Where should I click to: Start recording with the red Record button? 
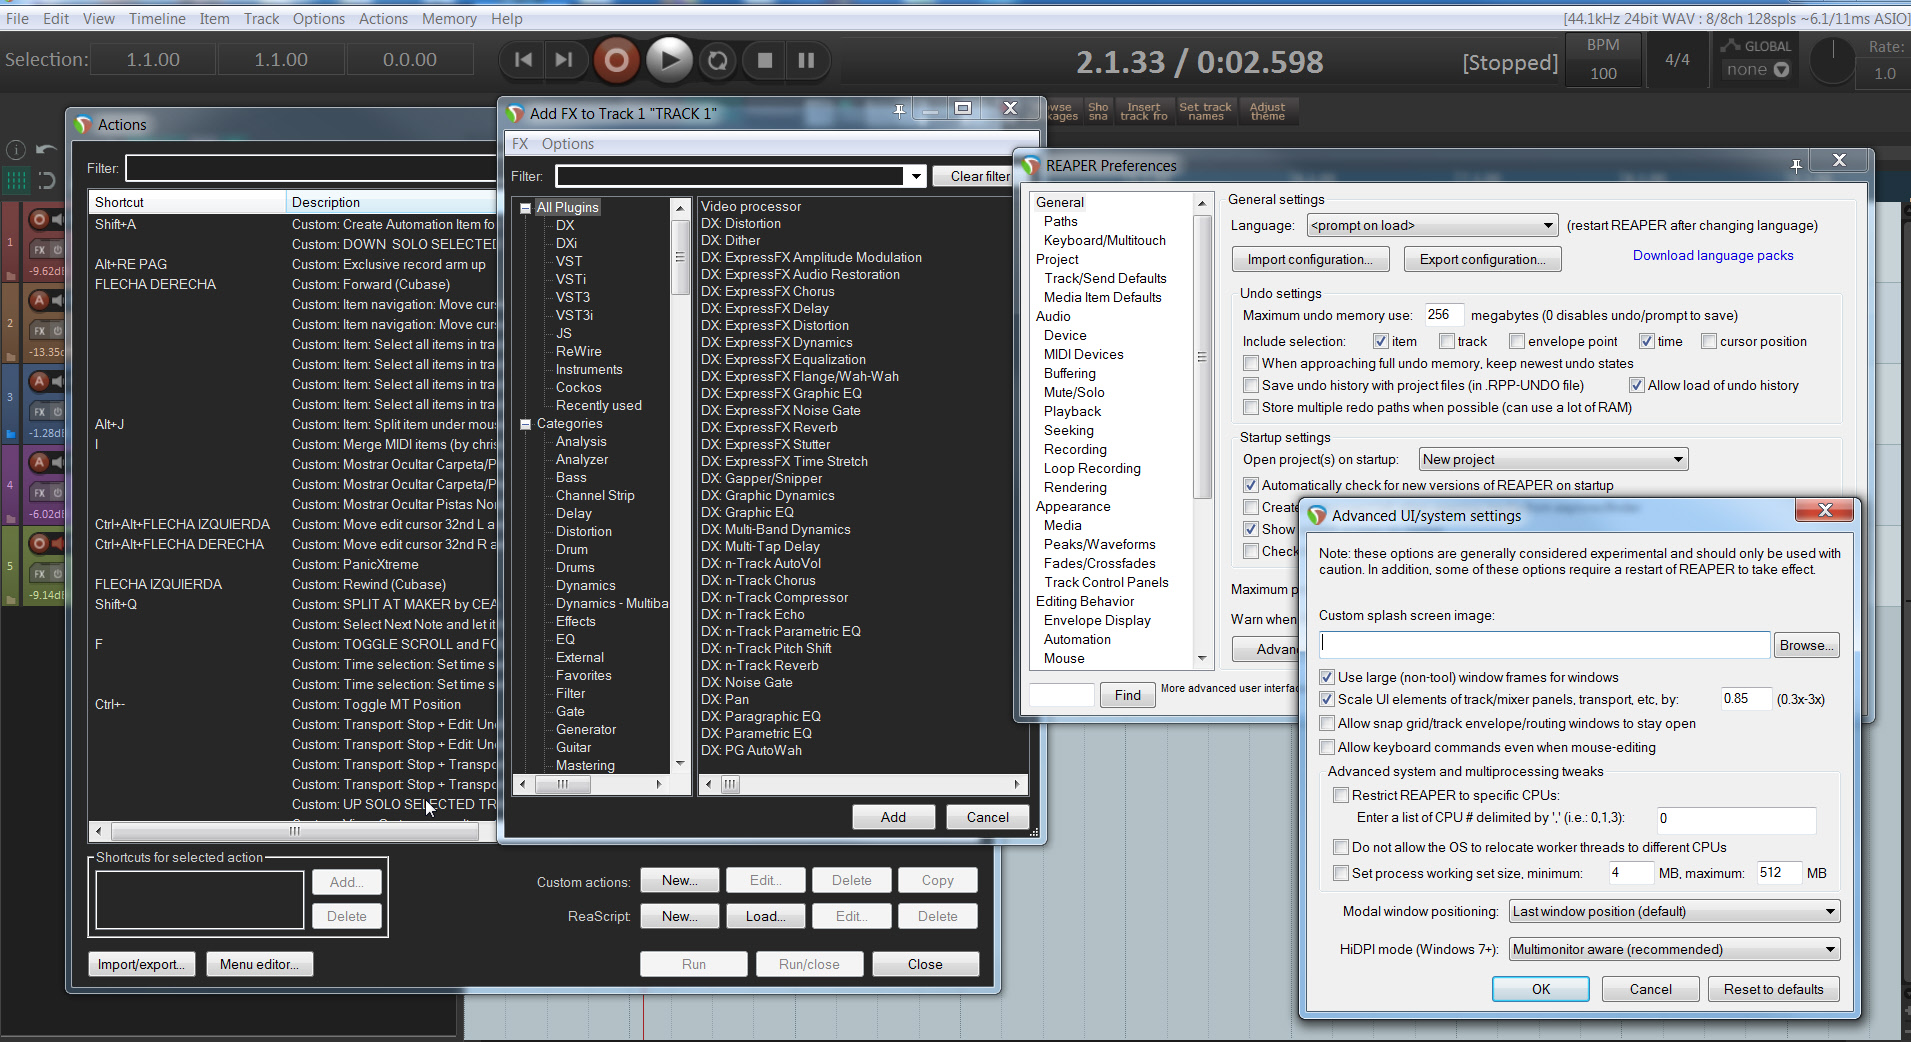tap(616, 61)
